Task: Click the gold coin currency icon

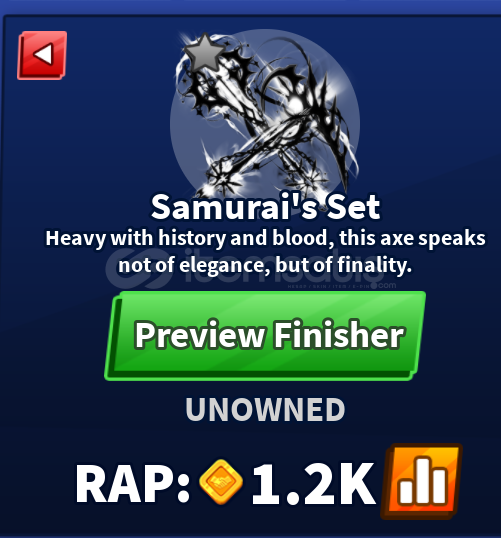Action: click(x=221, y=482)
